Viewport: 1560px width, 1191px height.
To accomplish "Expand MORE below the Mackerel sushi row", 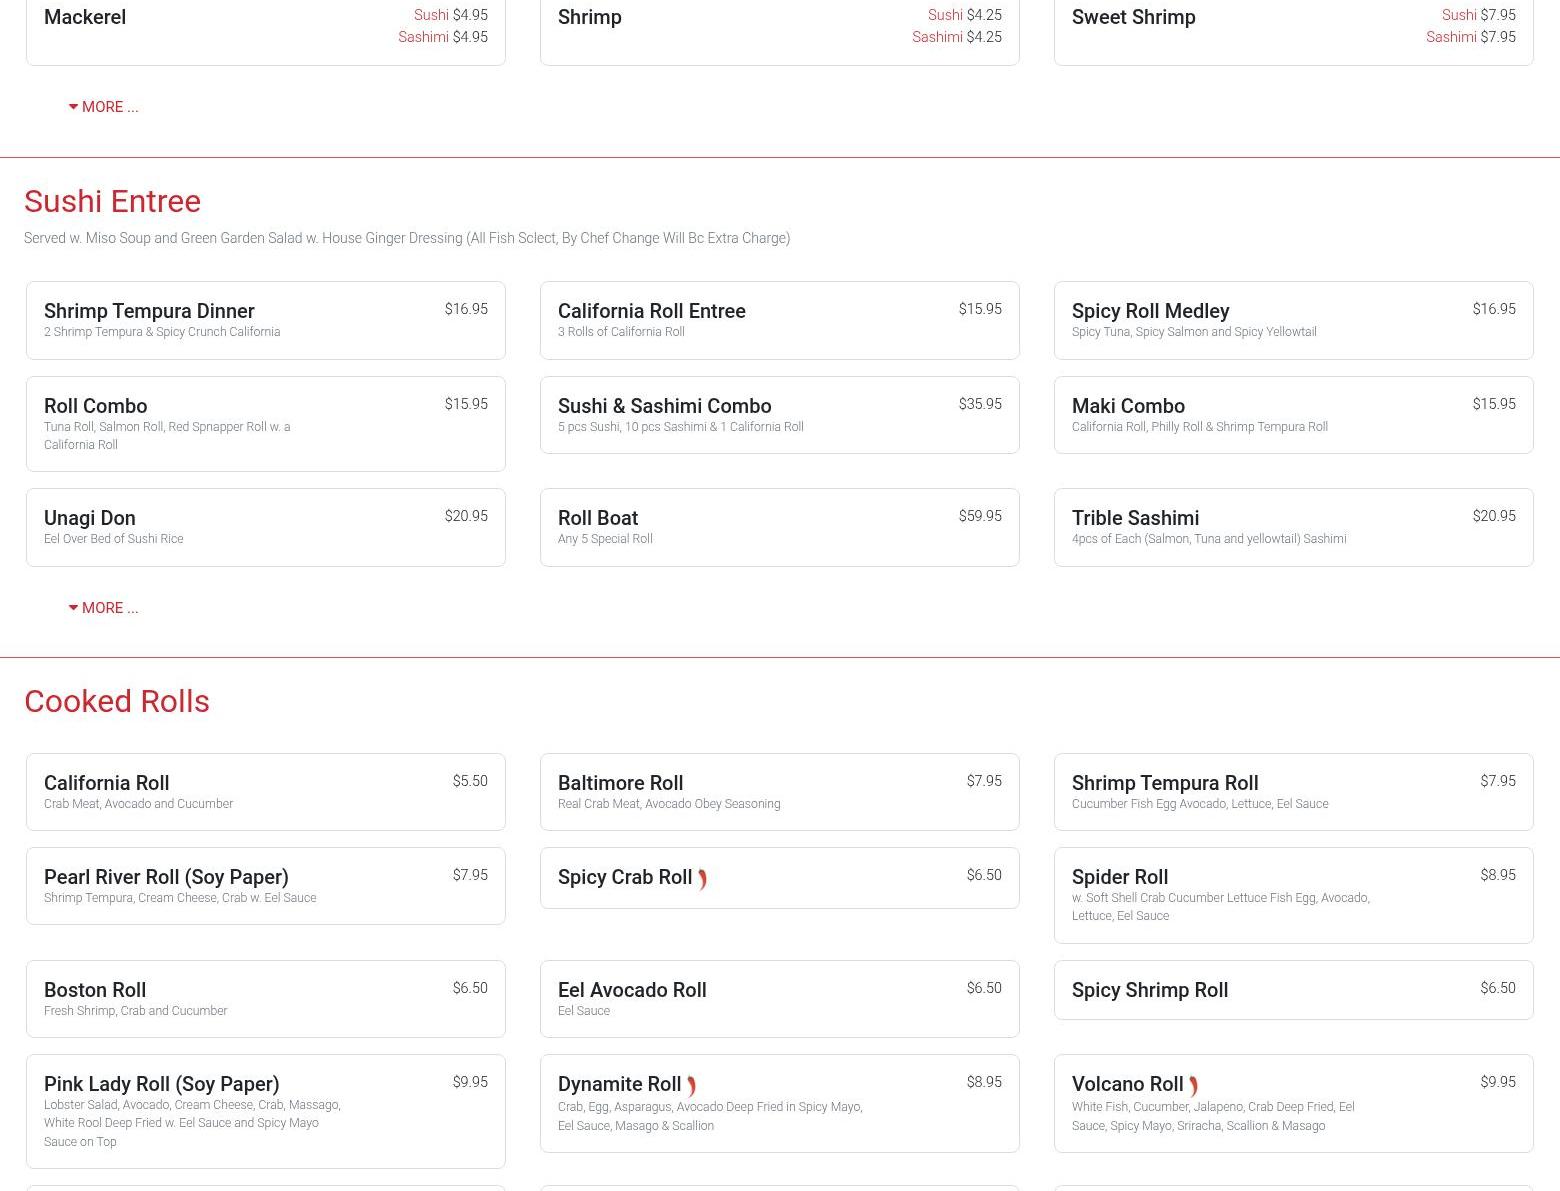I will [x=104, y=107].
